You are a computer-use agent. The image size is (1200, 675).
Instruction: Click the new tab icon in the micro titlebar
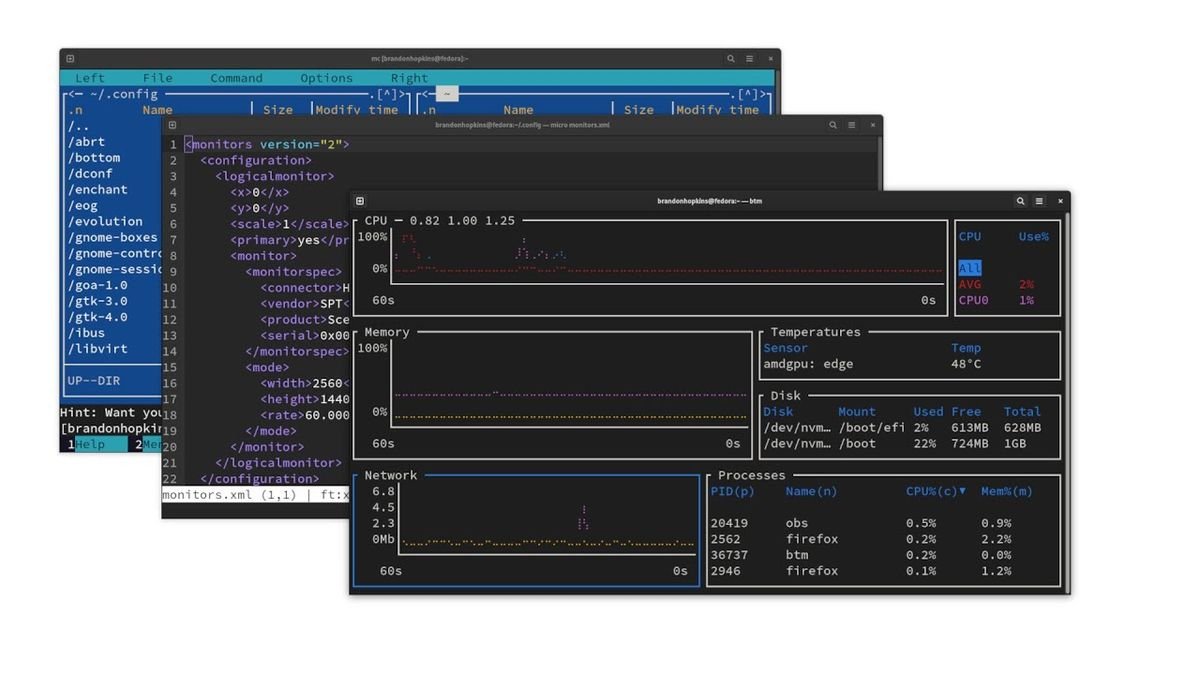point(172,125)
